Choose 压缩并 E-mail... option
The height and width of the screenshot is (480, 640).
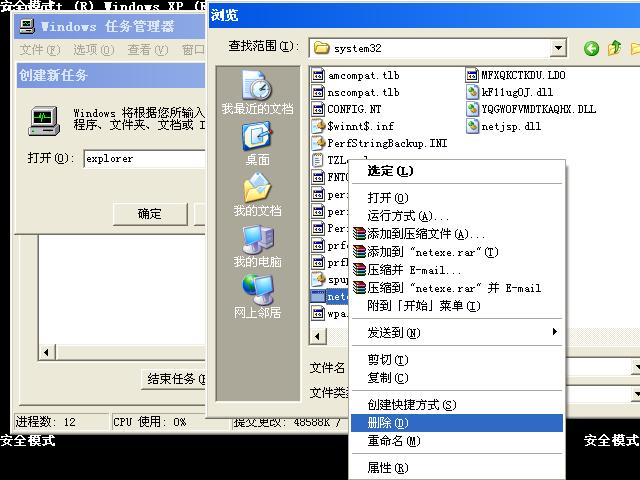pos(456,270)
